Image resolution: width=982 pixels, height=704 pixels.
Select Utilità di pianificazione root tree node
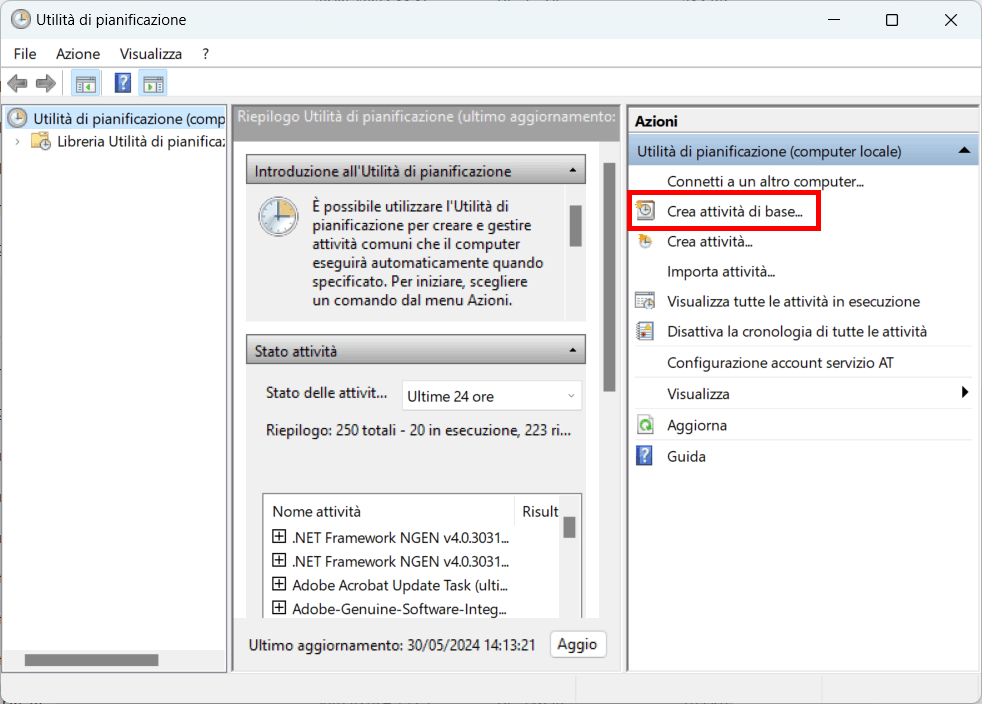120,119
